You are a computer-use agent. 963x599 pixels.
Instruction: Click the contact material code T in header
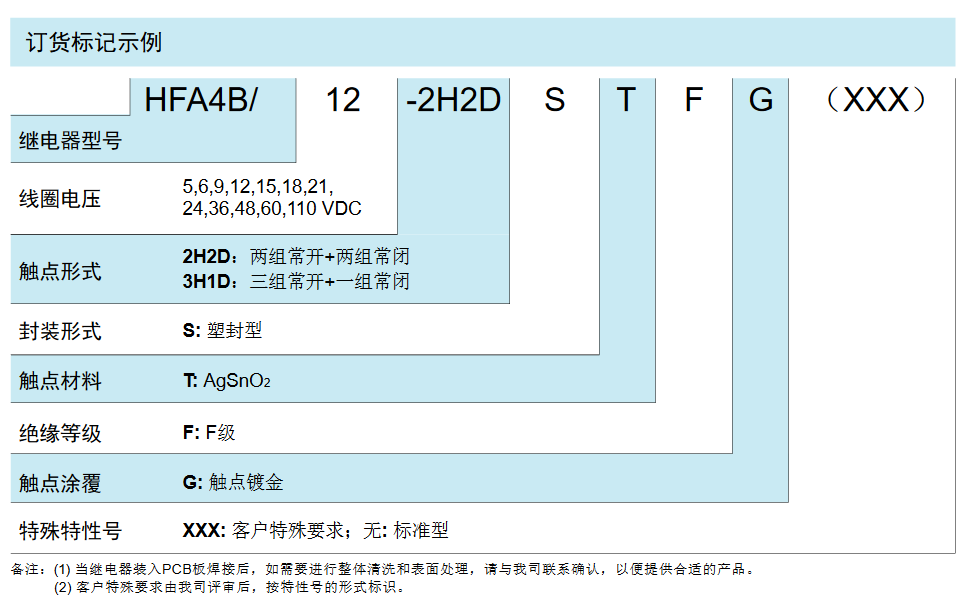[626, 100]
